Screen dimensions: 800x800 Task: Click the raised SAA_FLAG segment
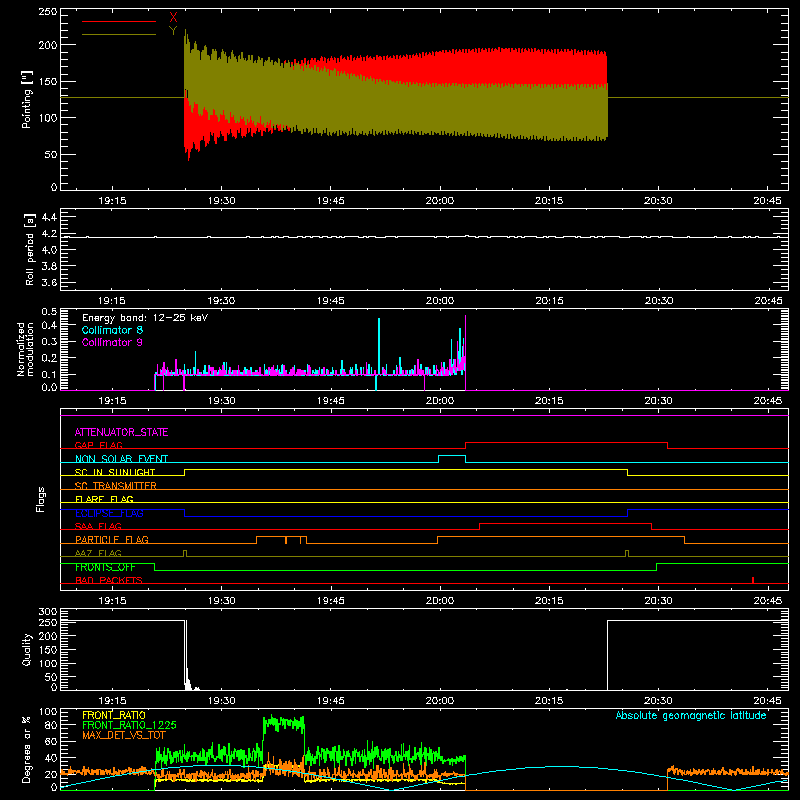click(565, 523)
